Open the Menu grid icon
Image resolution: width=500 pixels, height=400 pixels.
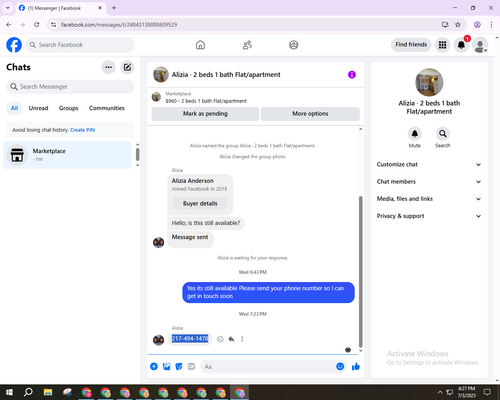point(442,45)
